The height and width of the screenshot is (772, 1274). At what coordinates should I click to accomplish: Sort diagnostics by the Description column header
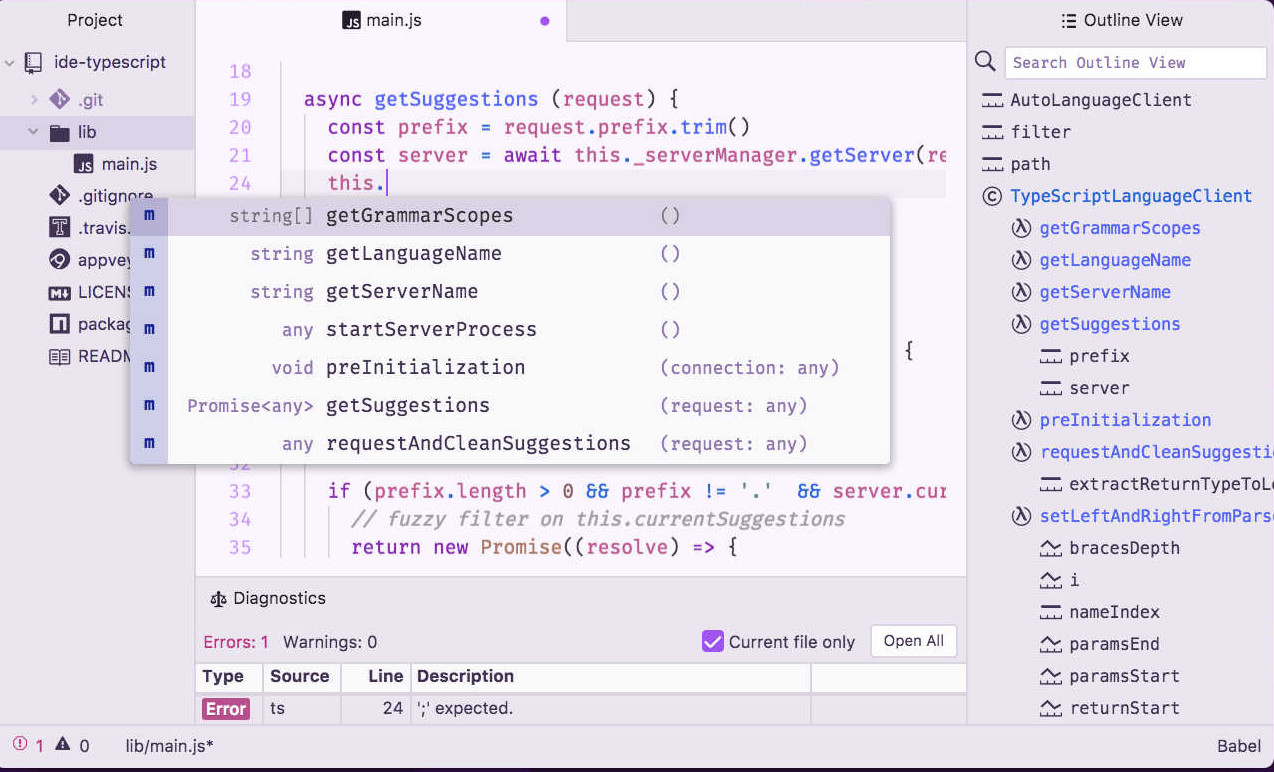point(611,677)
